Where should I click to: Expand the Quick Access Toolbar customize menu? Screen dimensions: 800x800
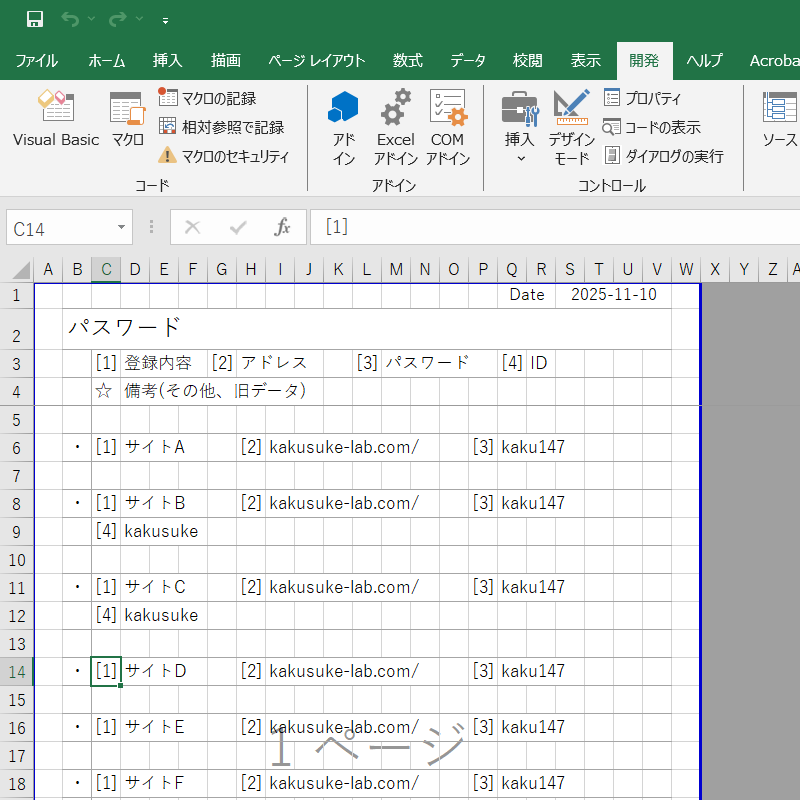[165, 20]
